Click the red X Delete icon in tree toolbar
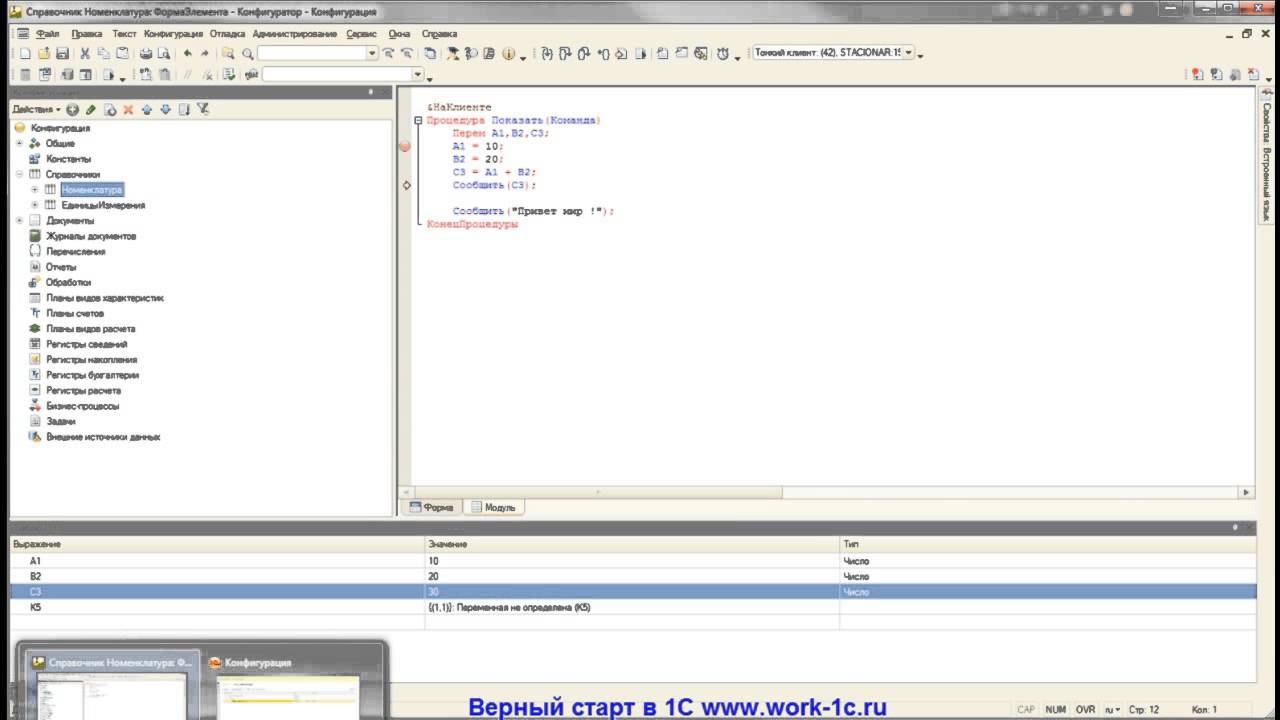The image size is (1280, 720). pyautogui.click(x=128, y=109)
